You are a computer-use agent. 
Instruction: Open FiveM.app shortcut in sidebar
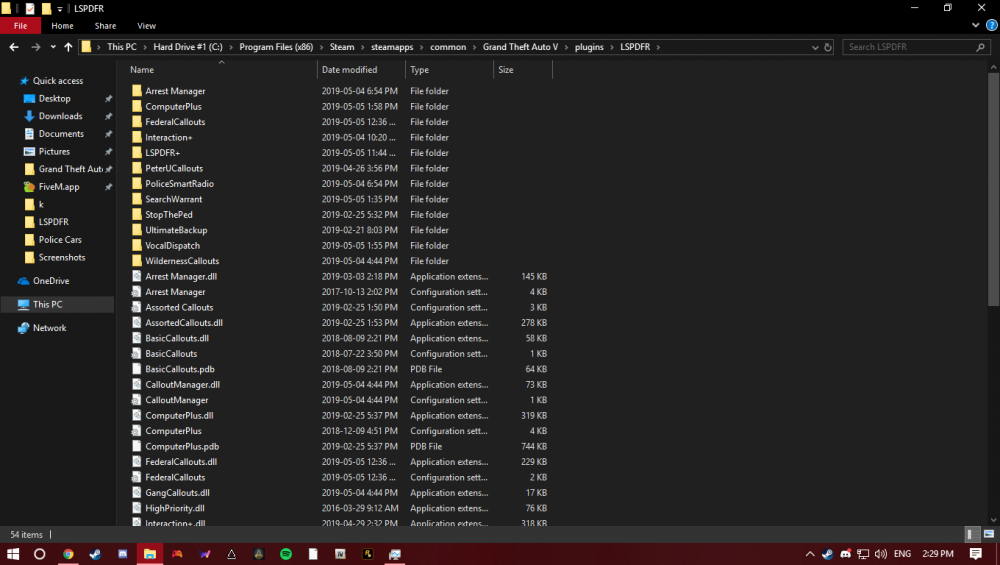tap(59, 187)
